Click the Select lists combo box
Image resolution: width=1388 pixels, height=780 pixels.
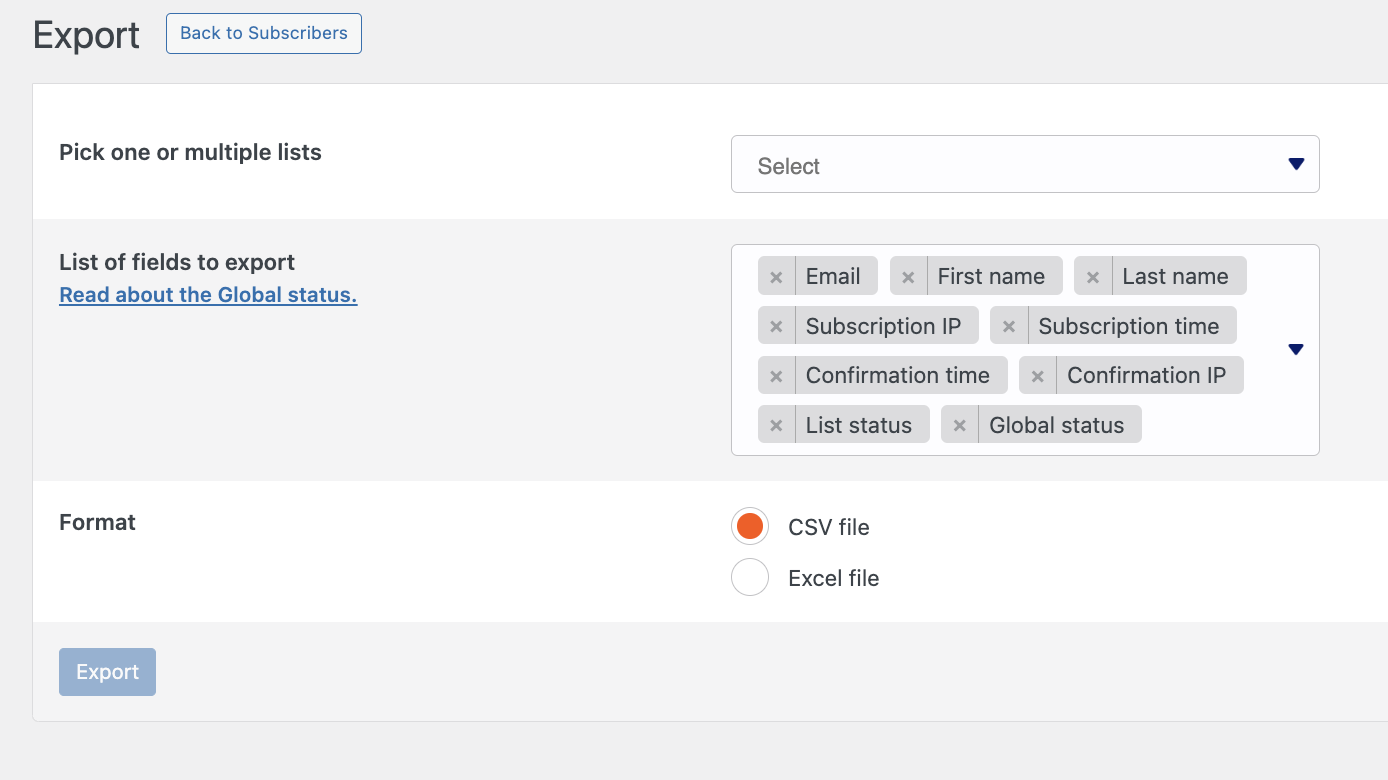pos(1000,165)
